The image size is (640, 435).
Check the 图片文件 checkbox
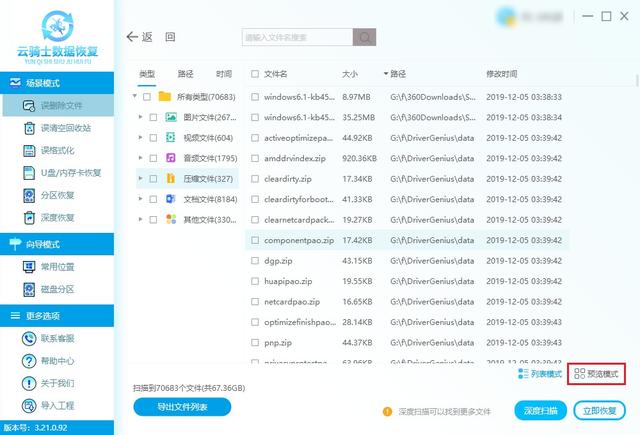tap(153, 117)
